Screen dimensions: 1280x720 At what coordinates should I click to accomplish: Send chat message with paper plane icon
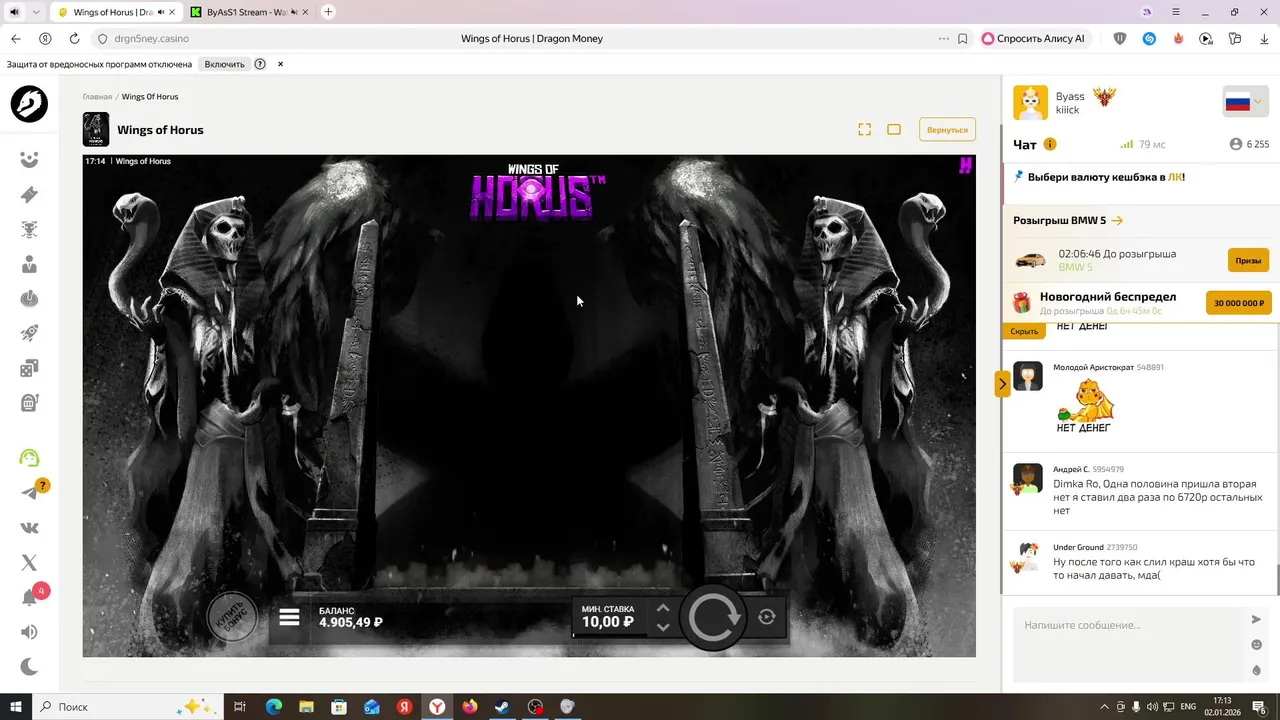pos(1257,620)
